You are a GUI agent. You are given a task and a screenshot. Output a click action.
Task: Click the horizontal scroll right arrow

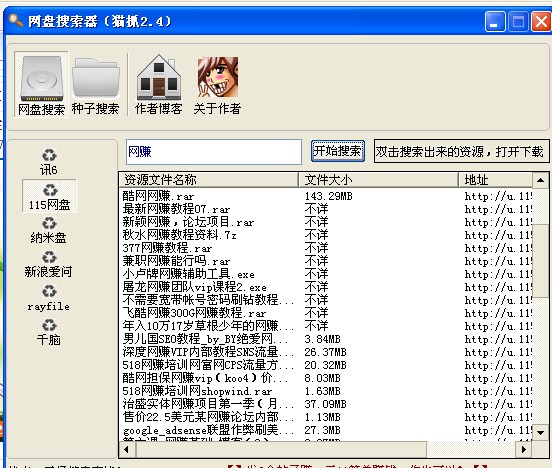pyautogui.click(x=524, y=449)
